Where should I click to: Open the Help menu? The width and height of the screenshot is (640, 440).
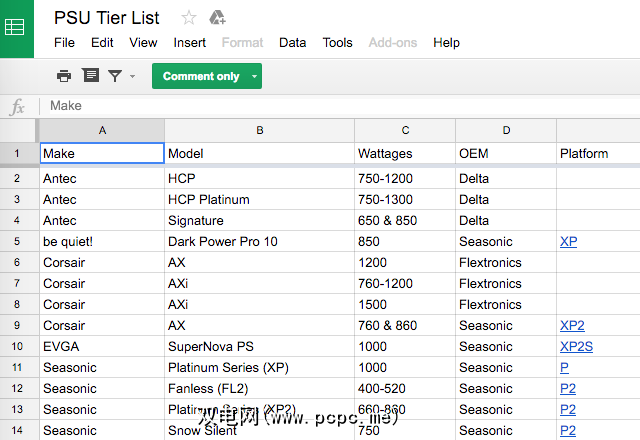coord(446,42)
